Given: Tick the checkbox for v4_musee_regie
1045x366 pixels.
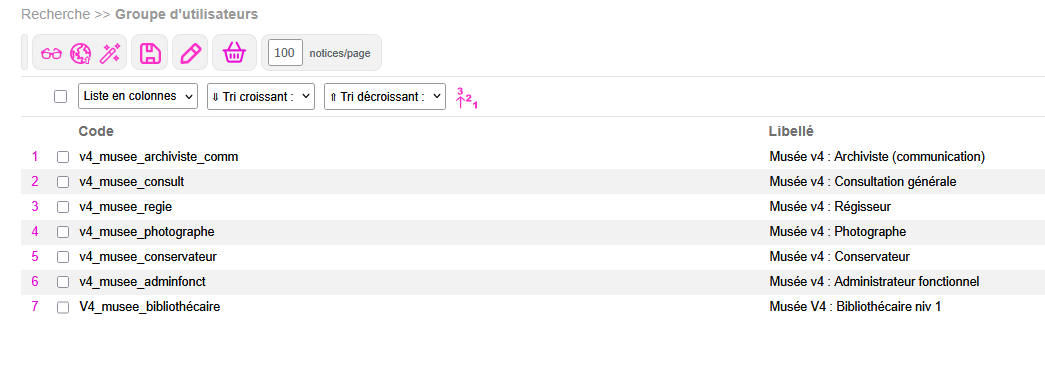Looking at the screenshot, I should 63,207.
